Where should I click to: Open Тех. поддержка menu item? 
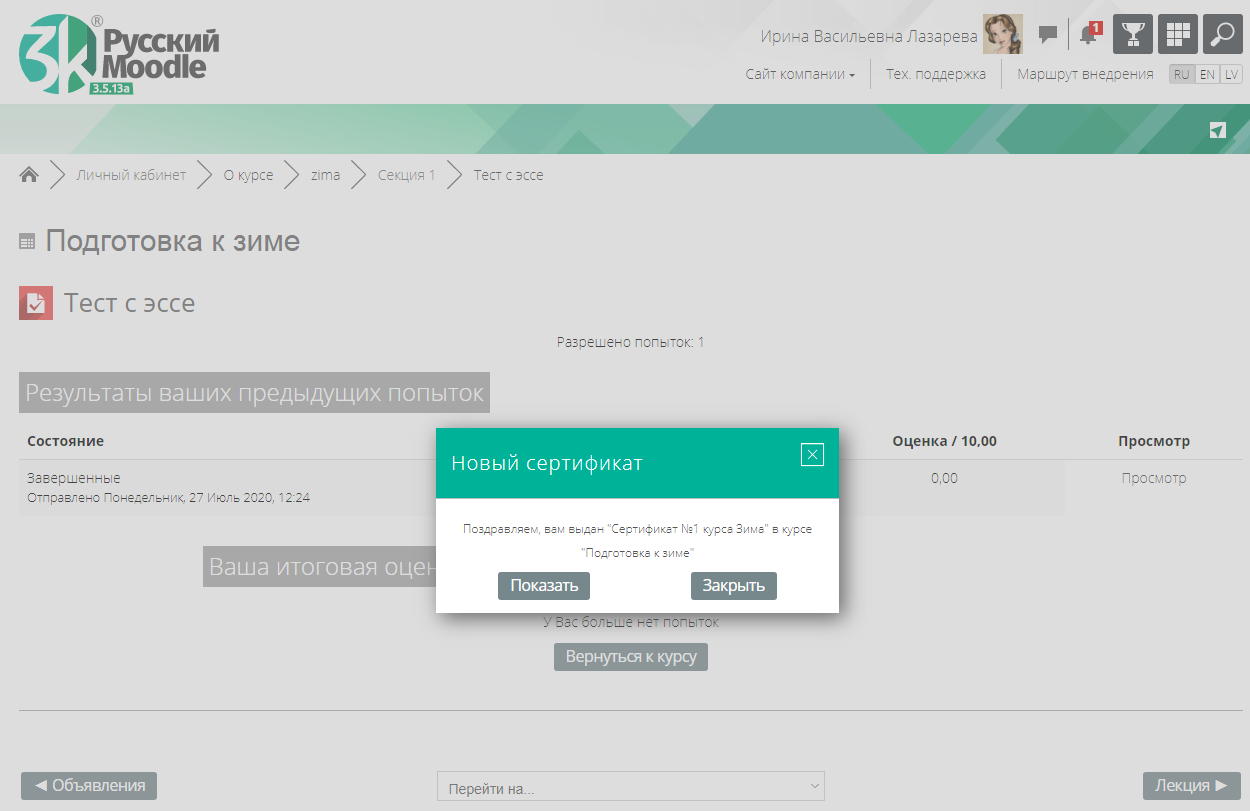(x=935, y=74)
